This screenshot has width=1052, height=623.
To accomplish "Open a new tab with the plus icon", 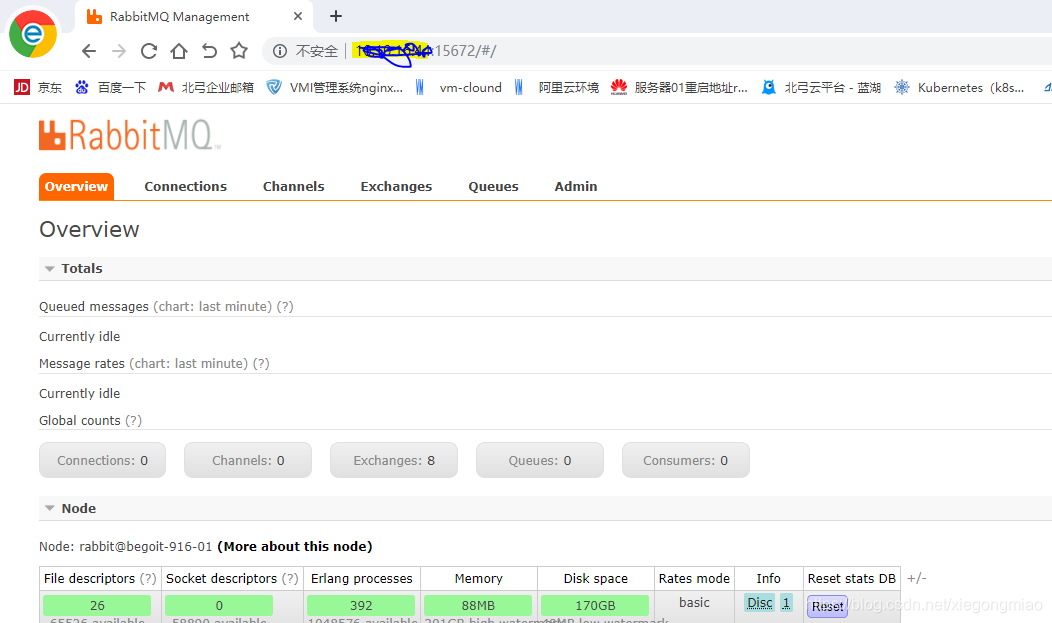I will 335,16.
